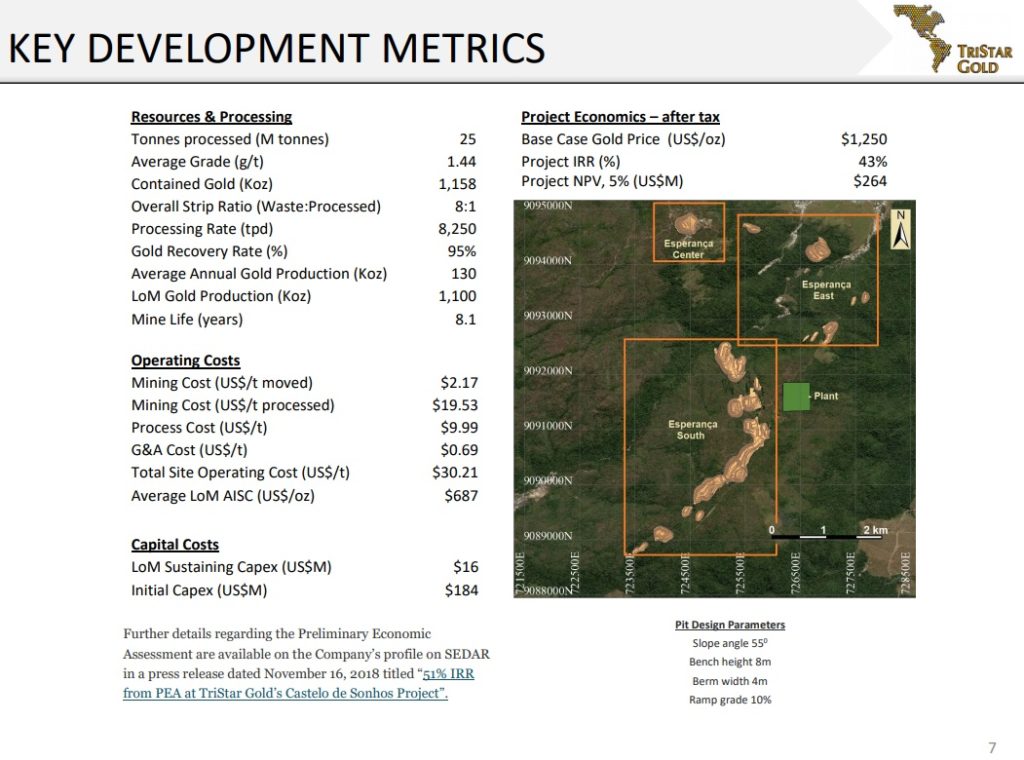Click the Overall Strip Ratio value 8:1
The width and height of the screenshot is (1024, 760).
point(466,206)
